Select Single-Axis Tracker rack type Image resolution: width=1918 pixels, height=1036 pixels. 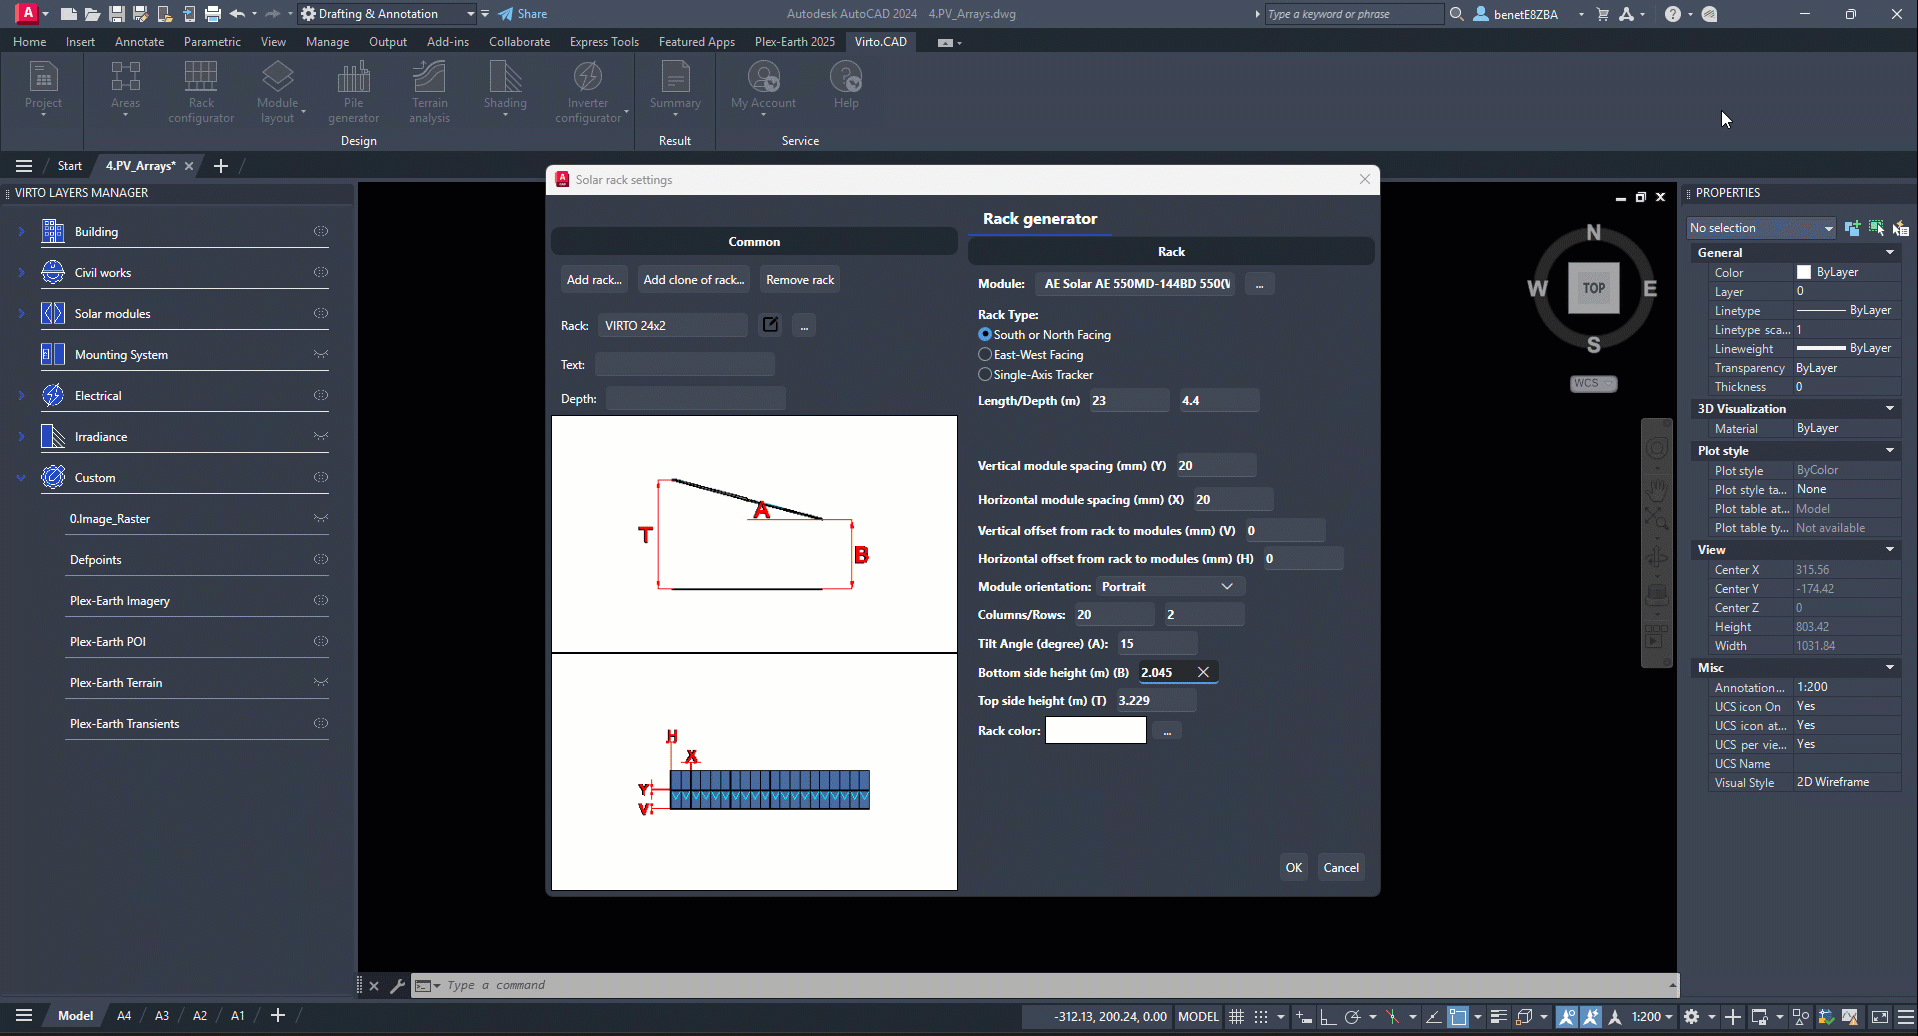(x=985, y=374)
